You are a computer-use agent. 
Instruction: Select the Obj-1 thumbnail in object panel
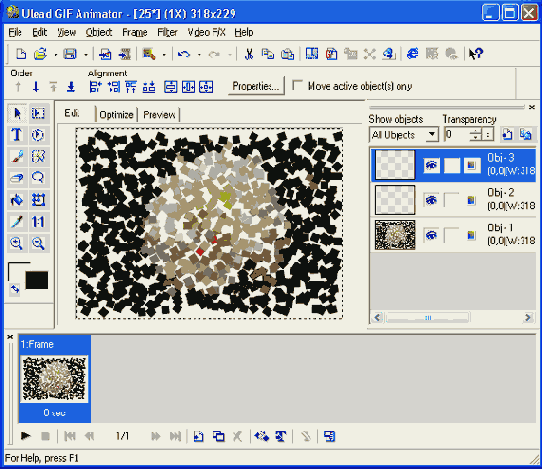click(x=395, y=235)
